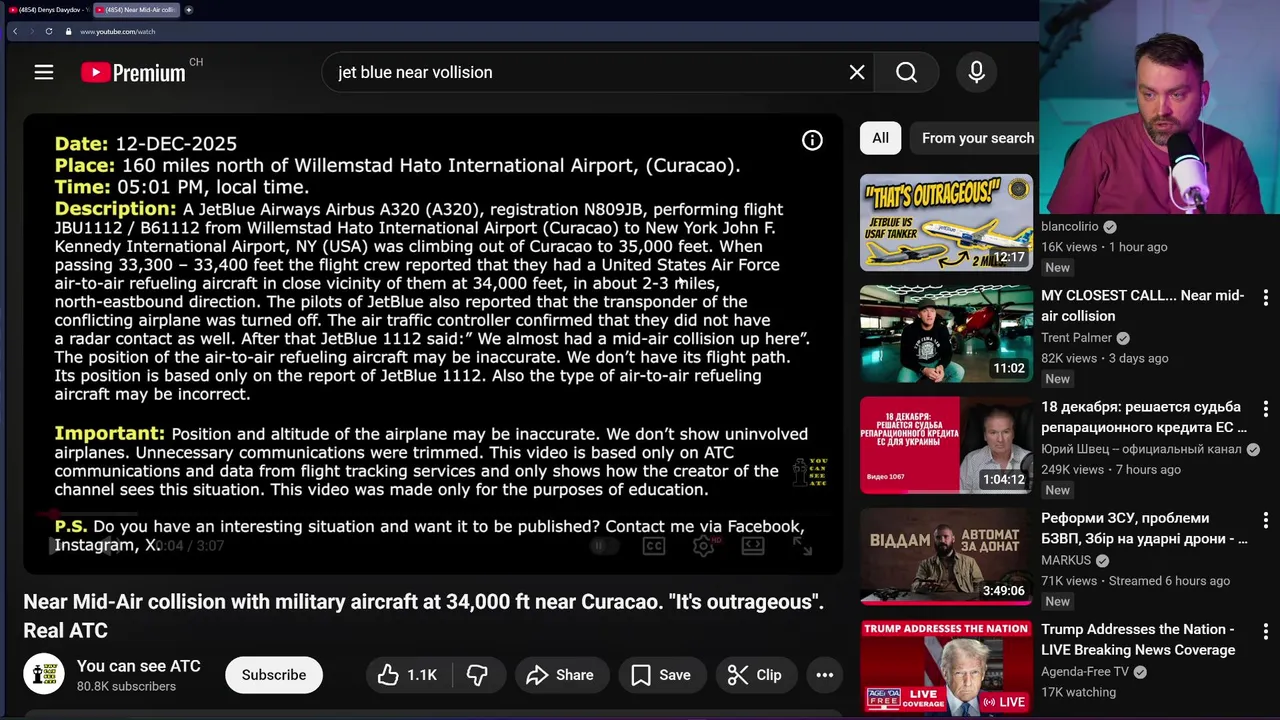The width and height of the screenshot is (1280, 720).
Task: Enter fullscreen mode in the player
Action: click(802, 545)
